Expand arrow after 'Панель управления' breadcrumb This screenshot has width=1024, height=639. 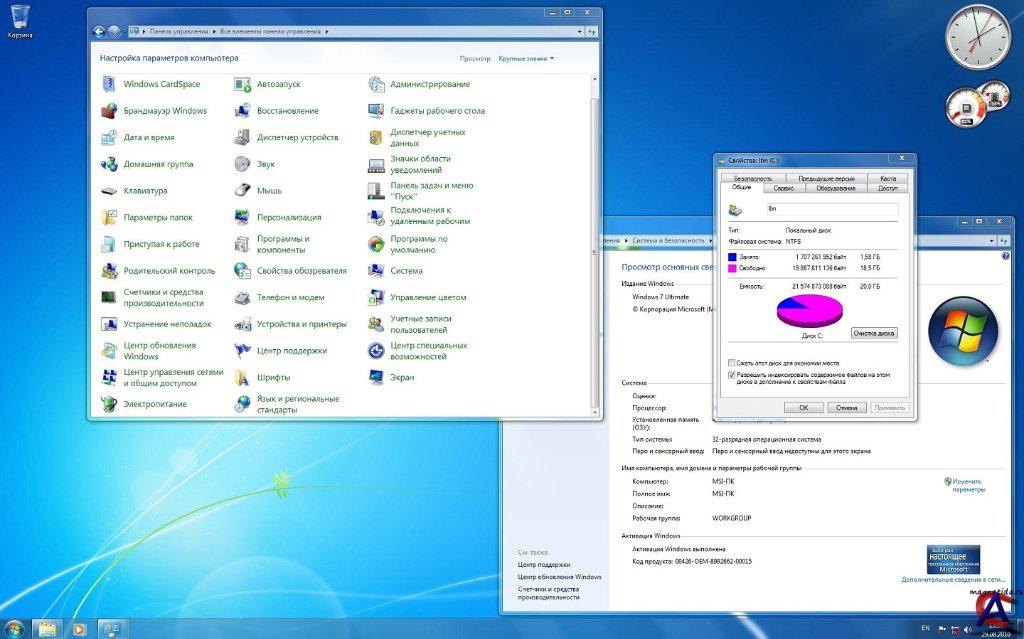214,31
